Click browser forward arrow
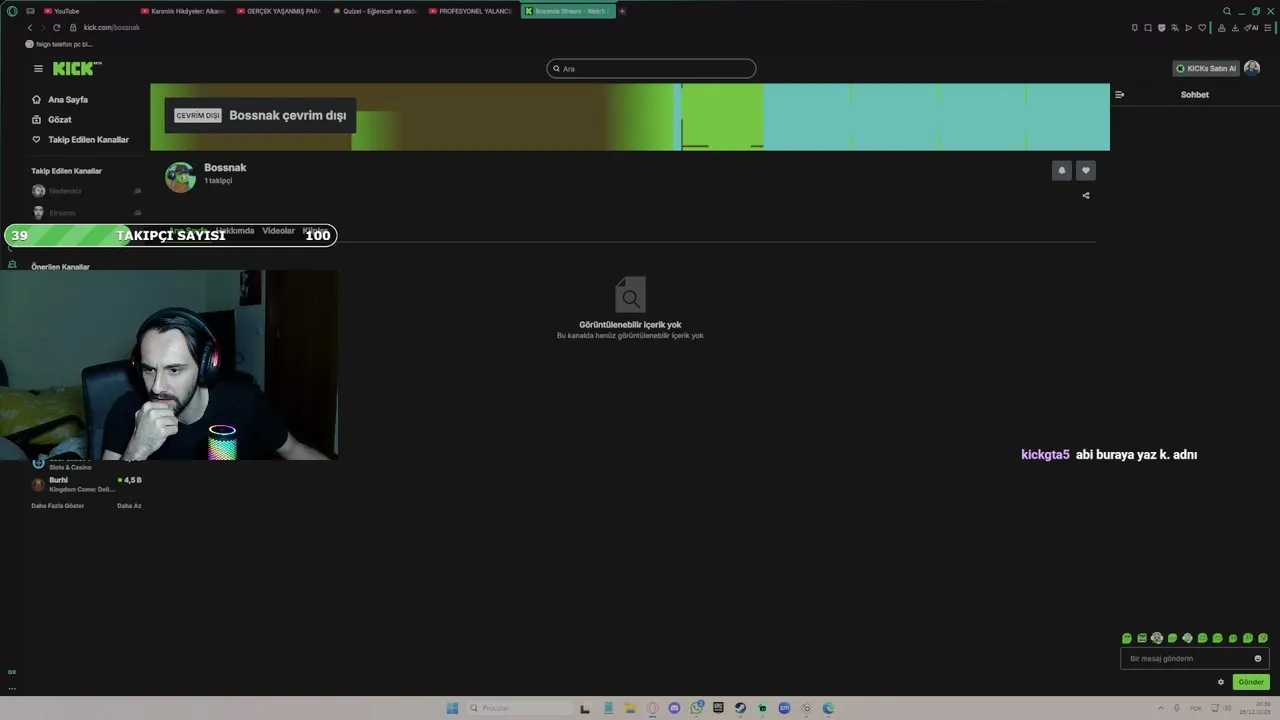The height and width of the screenshot is (720, 1280). (43, 28)
